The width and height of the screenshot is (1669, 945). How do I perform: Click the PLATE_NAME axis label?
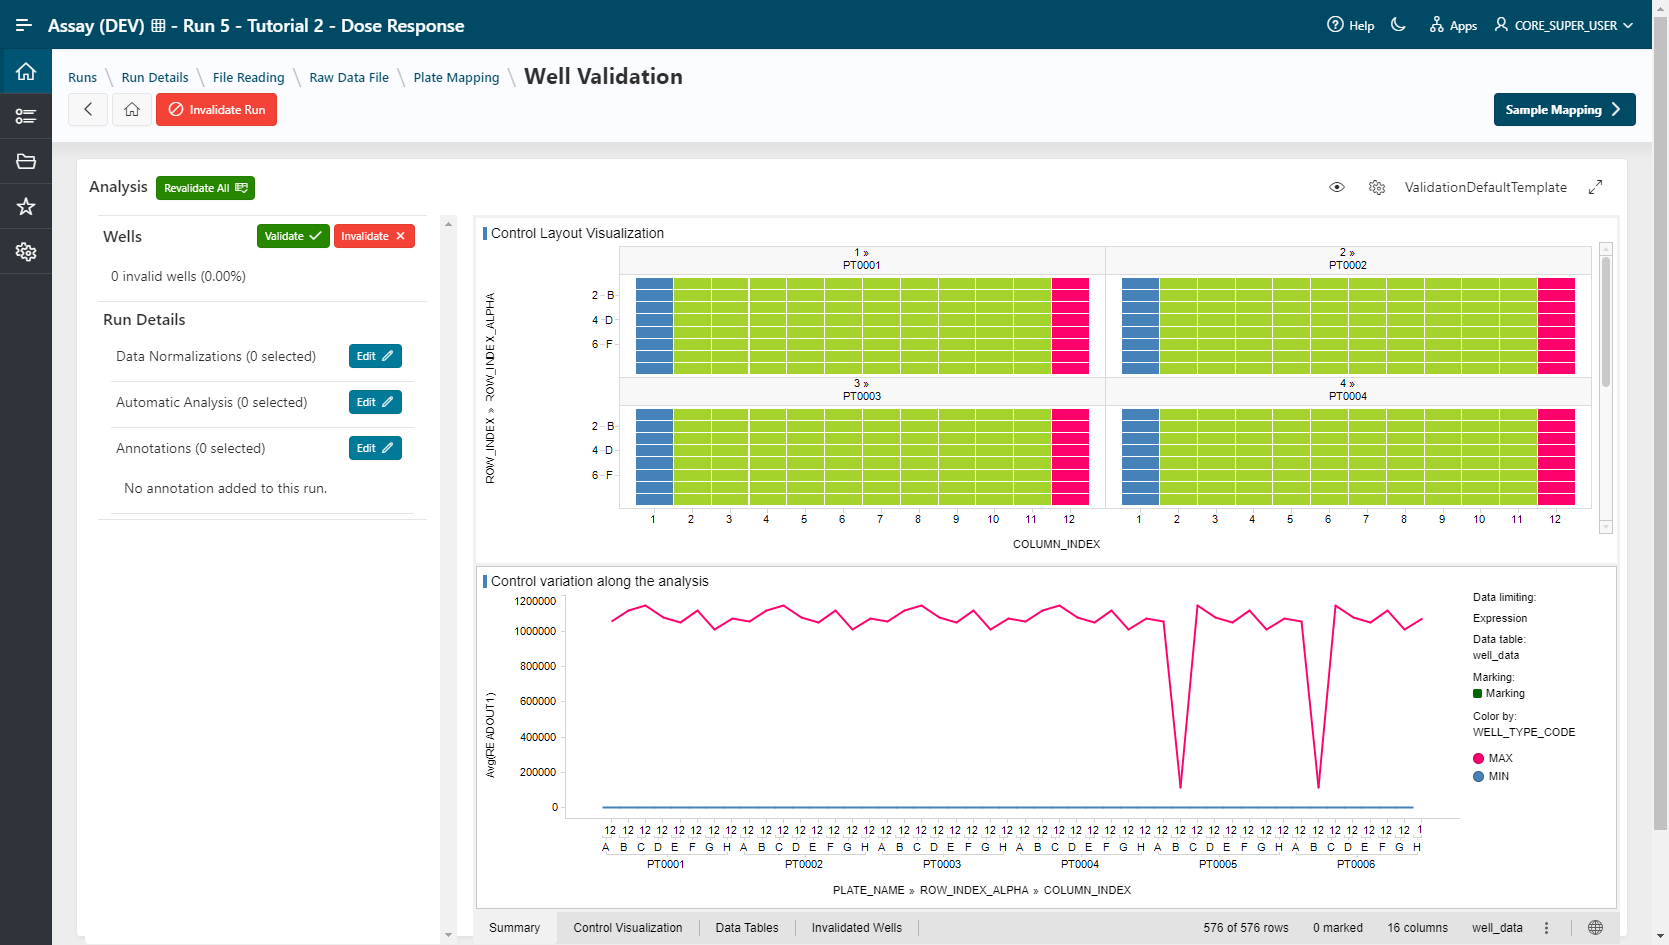pos(868,890)
